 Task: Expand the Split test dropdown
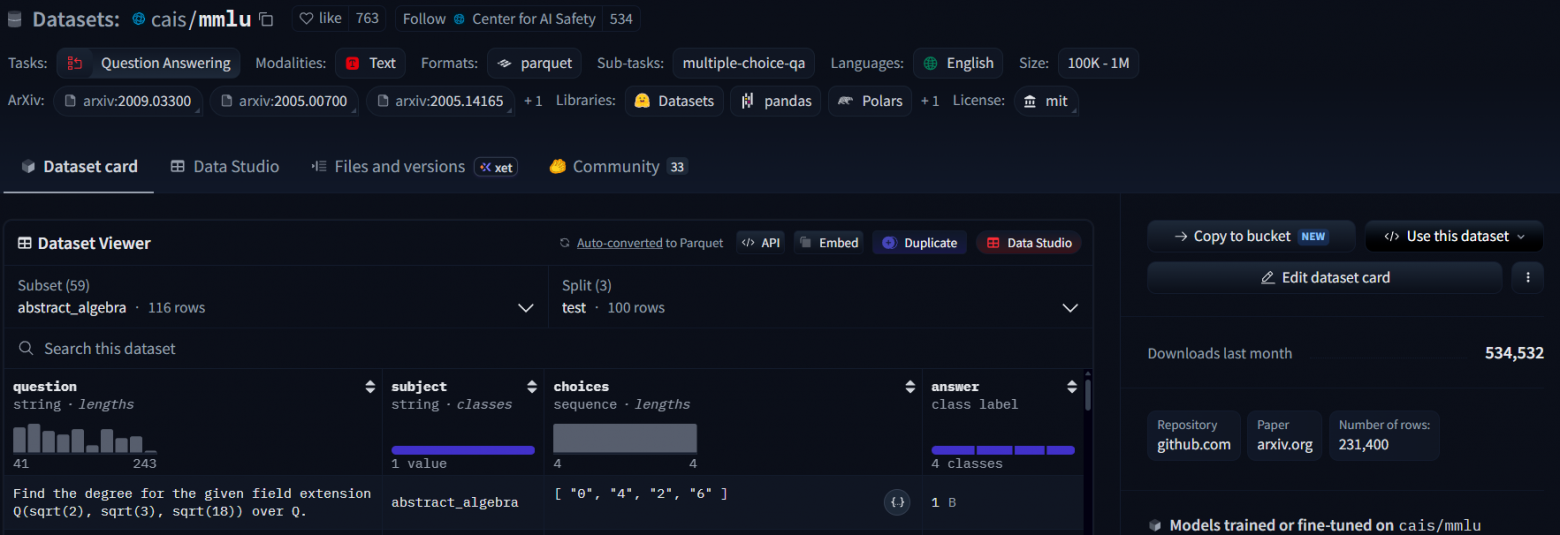(821, 297)
